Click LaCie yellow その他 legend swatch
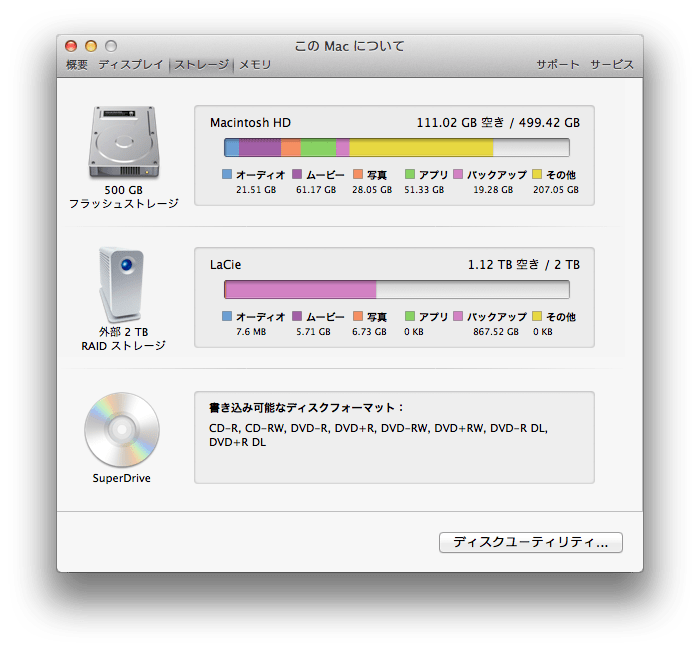 pos(537,316)
